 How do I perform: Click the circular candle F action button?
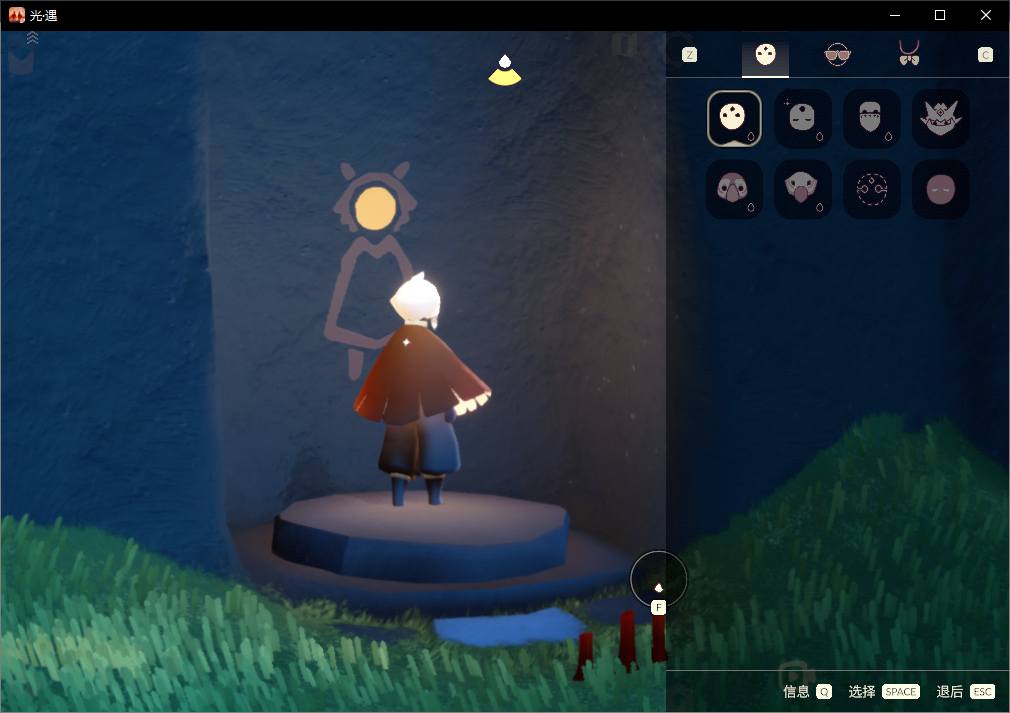(x=658, y=579)
